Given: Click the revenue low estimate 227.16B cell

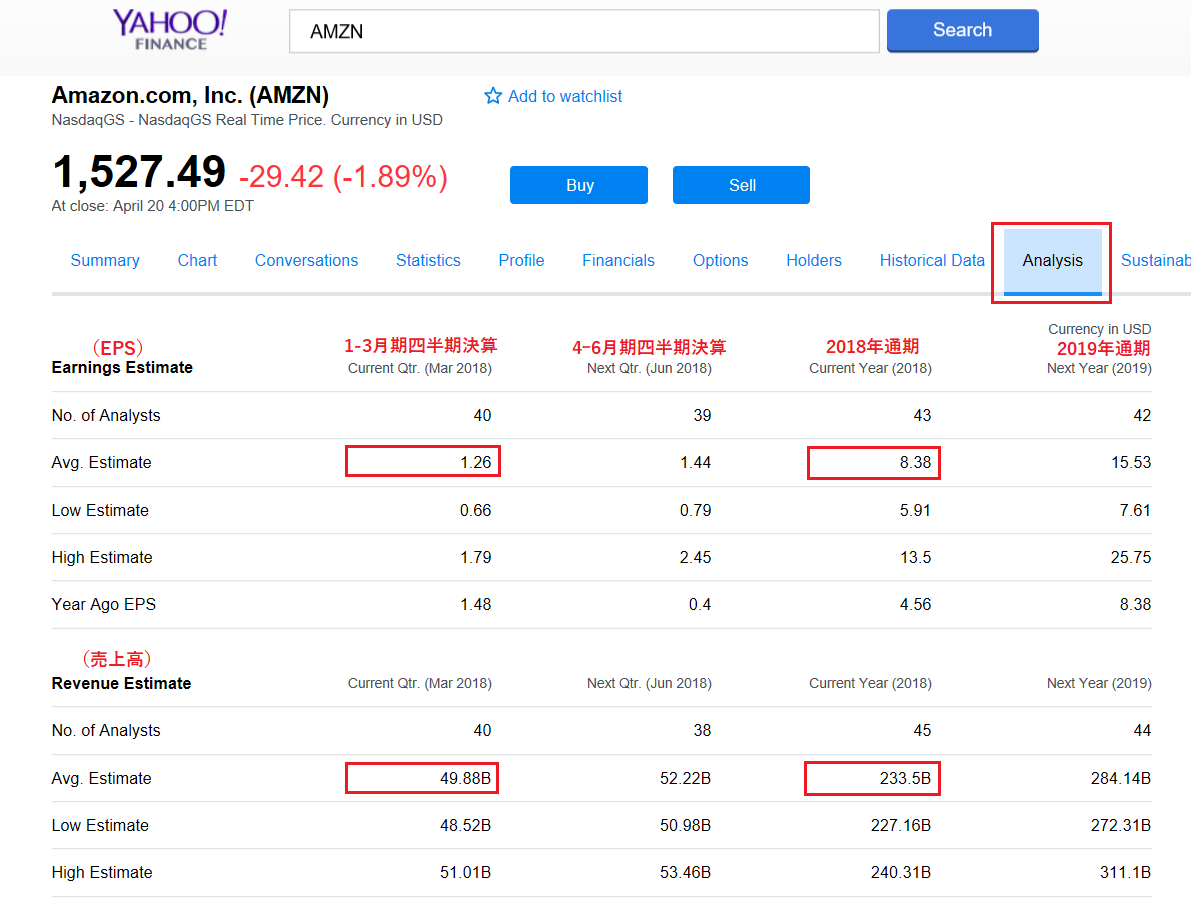Looking at the screenshot, I should [x=901, y=826].
